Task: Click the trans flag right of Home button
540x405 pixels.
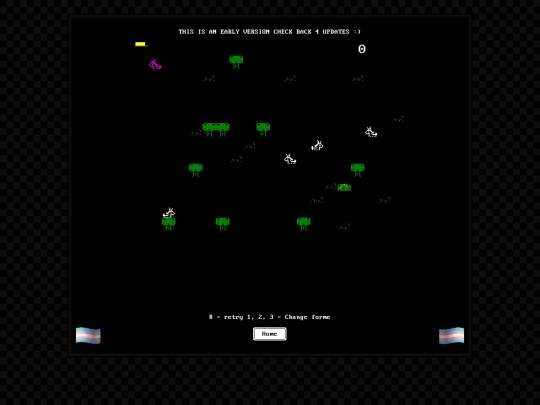Action: point(451,335)
